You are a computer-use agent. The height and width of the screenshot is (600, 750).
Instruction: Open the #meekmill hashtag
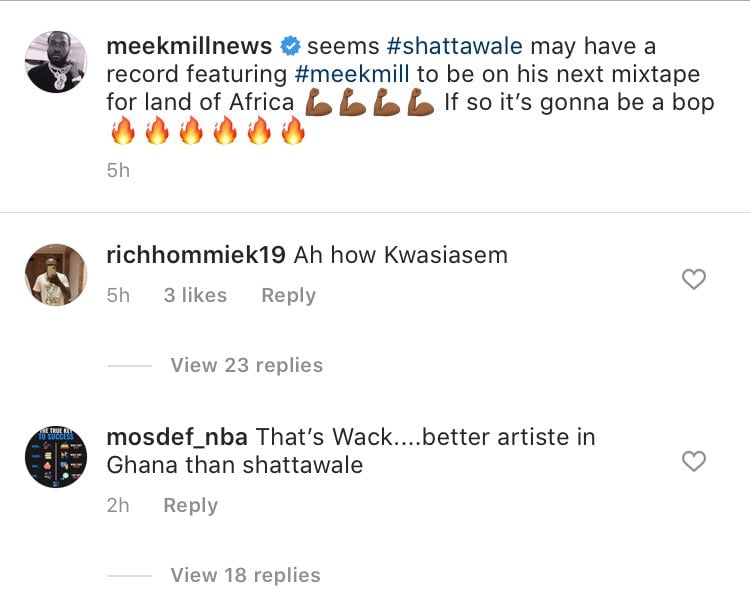click(352, 74)
